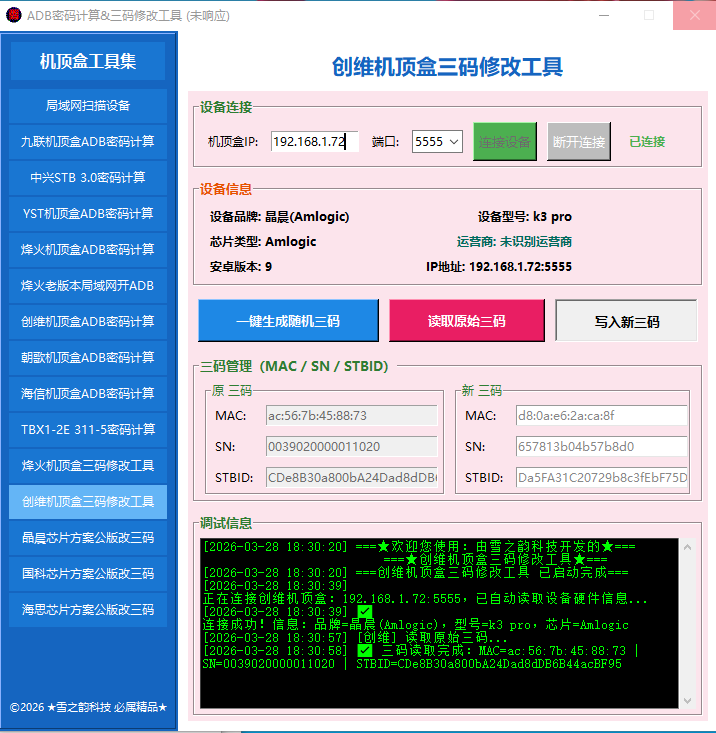Click the 写入新三码 button
Image resolution: width=716 pixels, height=733 pixels.
click(626, 321)
